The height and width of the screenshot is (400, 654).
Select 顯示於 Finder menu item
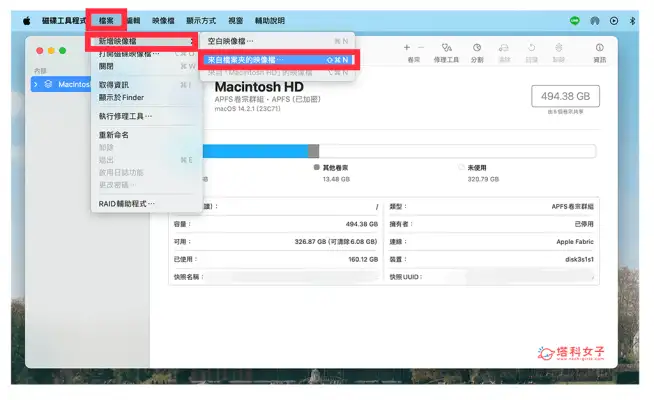tap(145, 98)
